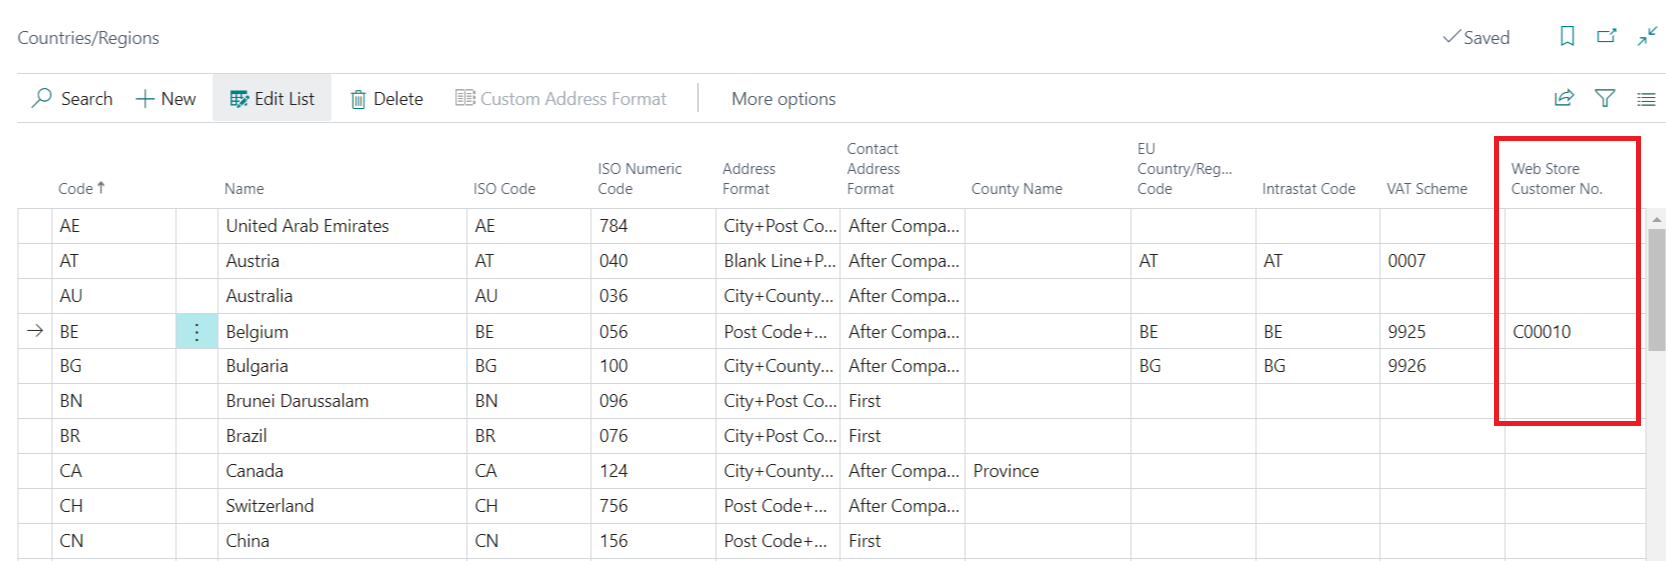Open Custom Address Format
This screenshot has height=561, width=1666.
[x=561, y=99]
